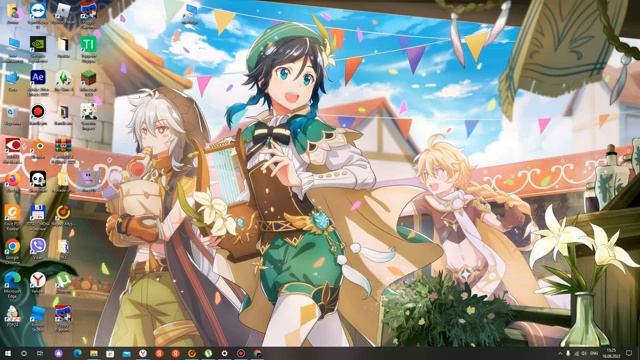Open File Explorer from the taskbar
Screen dimensions: 640x360
pos(94,353)
